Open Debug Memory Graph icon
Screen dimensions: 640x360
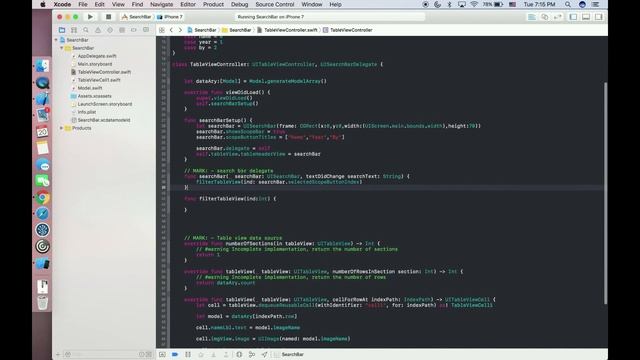[x=252, y=354]
